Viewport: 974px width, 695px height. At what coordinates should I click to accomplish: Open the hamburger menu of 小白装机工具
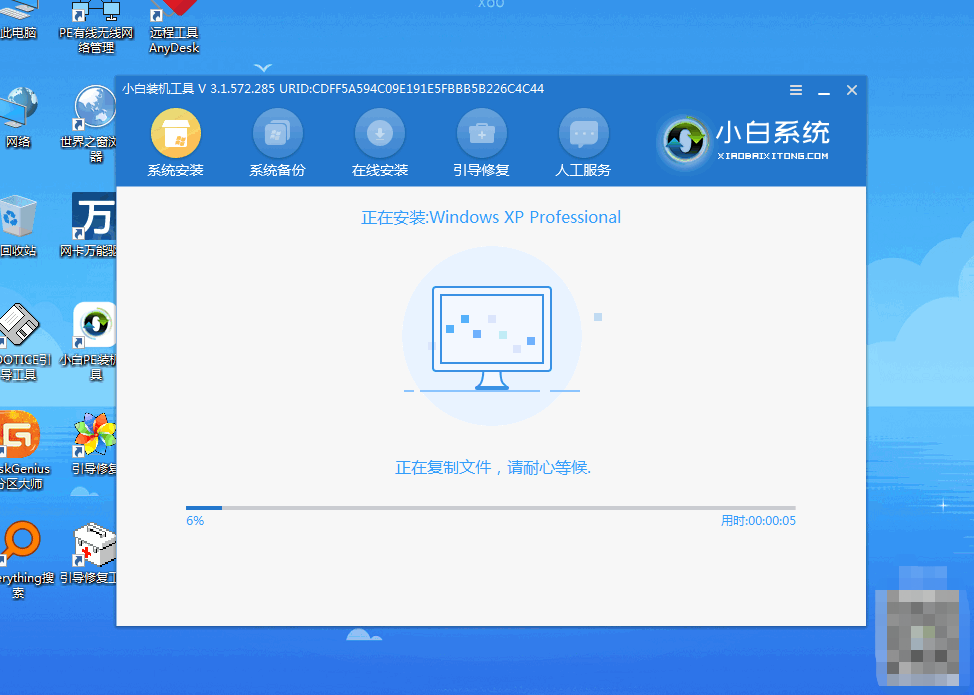click(x=795, y=90)
